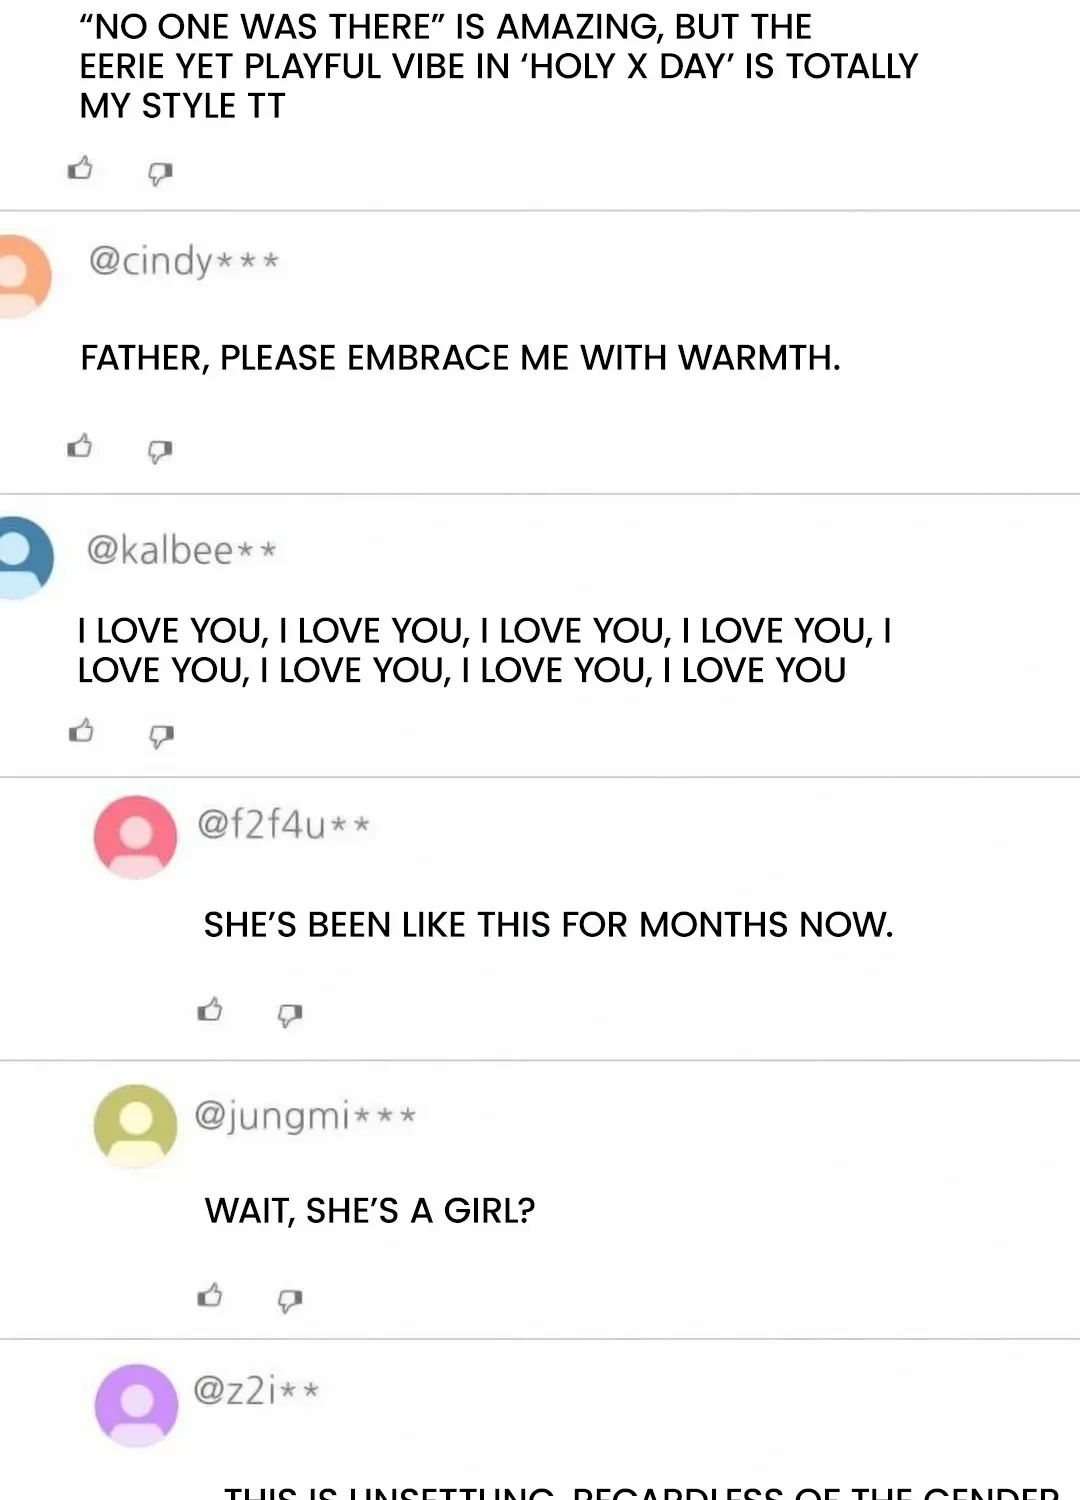This screenshot has height=1500, width=1080.
Task: Like @kalbee's 'I love you' comment
Action: tap(81, 731)
